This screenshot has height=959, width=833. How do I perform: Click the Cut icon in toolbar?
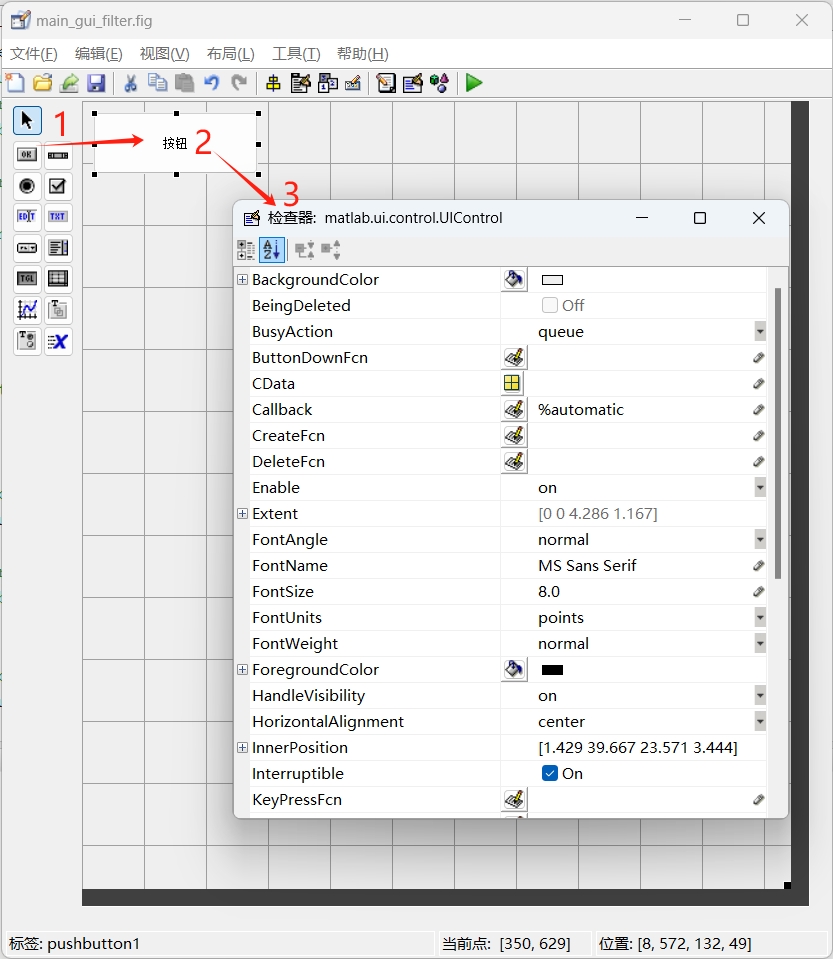click(x=130, y=83)
